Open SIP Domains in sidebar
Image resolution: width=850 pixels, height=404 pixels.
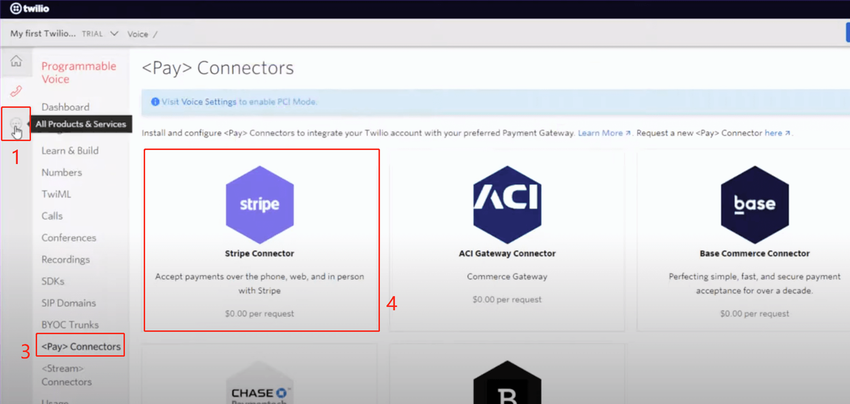[68, 303]
